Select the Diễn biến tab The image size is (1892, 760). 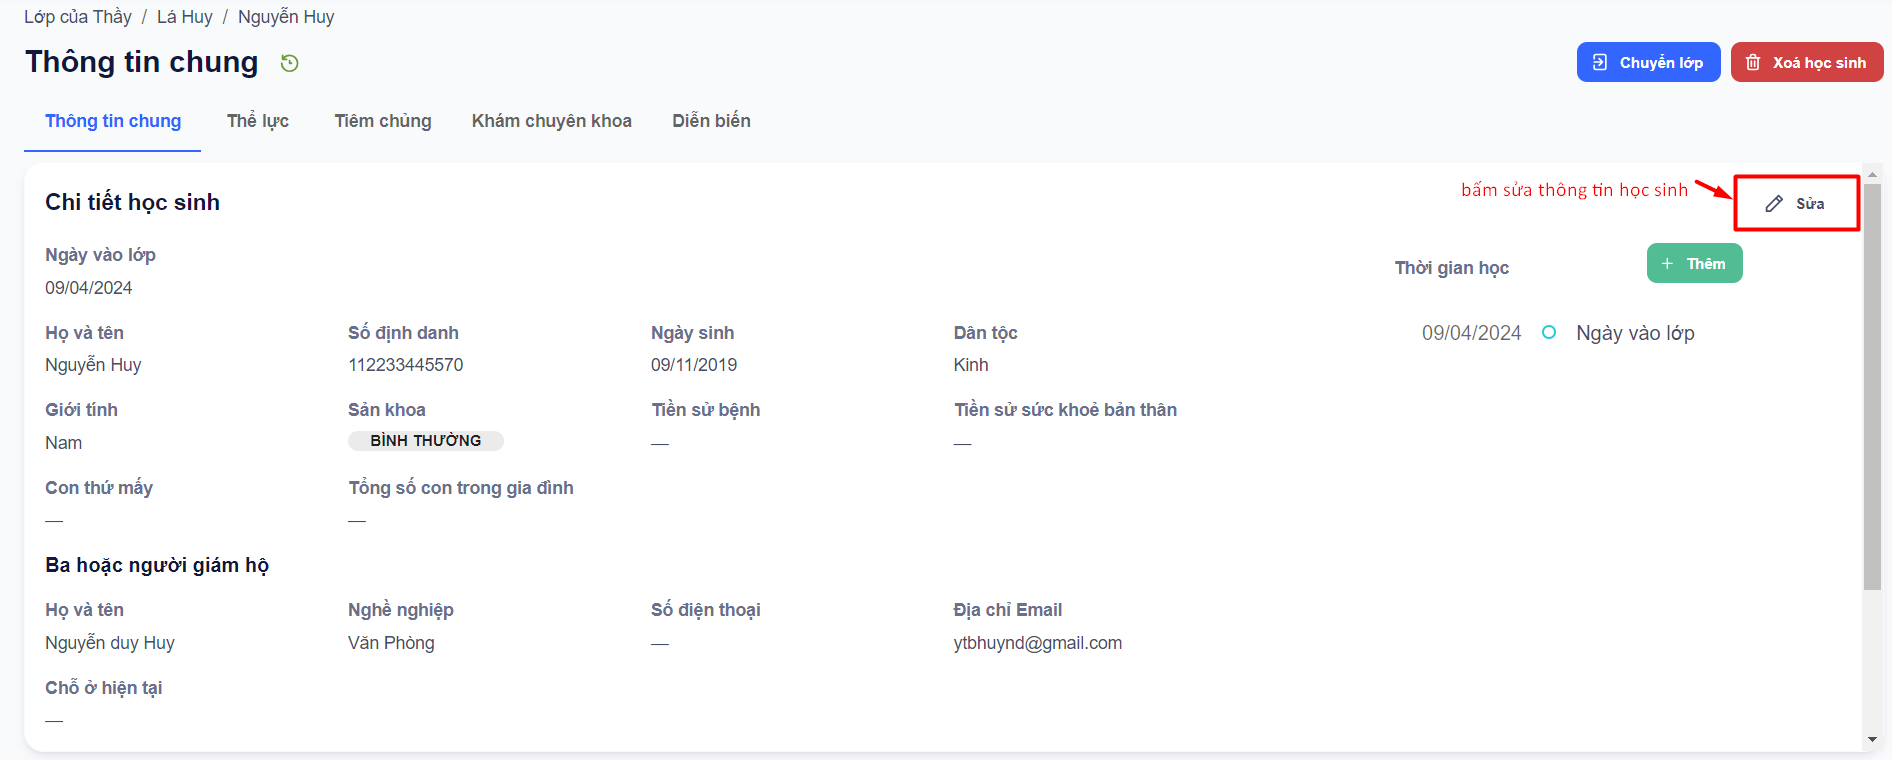coord(711,121)
